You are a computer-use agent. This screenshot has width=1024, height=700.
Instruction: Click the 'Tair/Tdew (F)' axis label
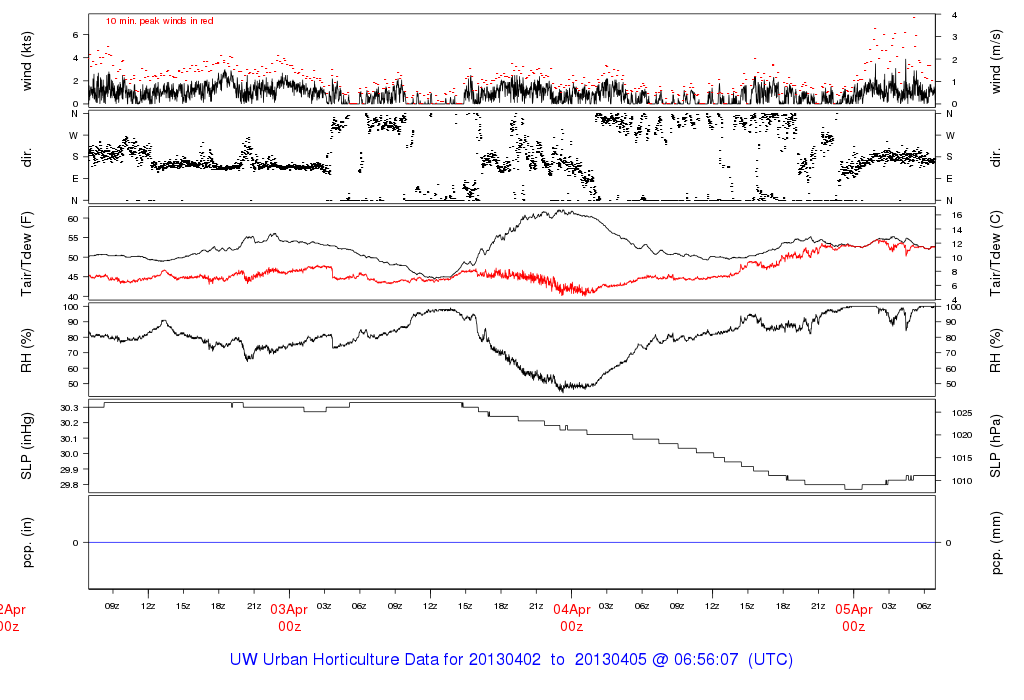(27, 253)
